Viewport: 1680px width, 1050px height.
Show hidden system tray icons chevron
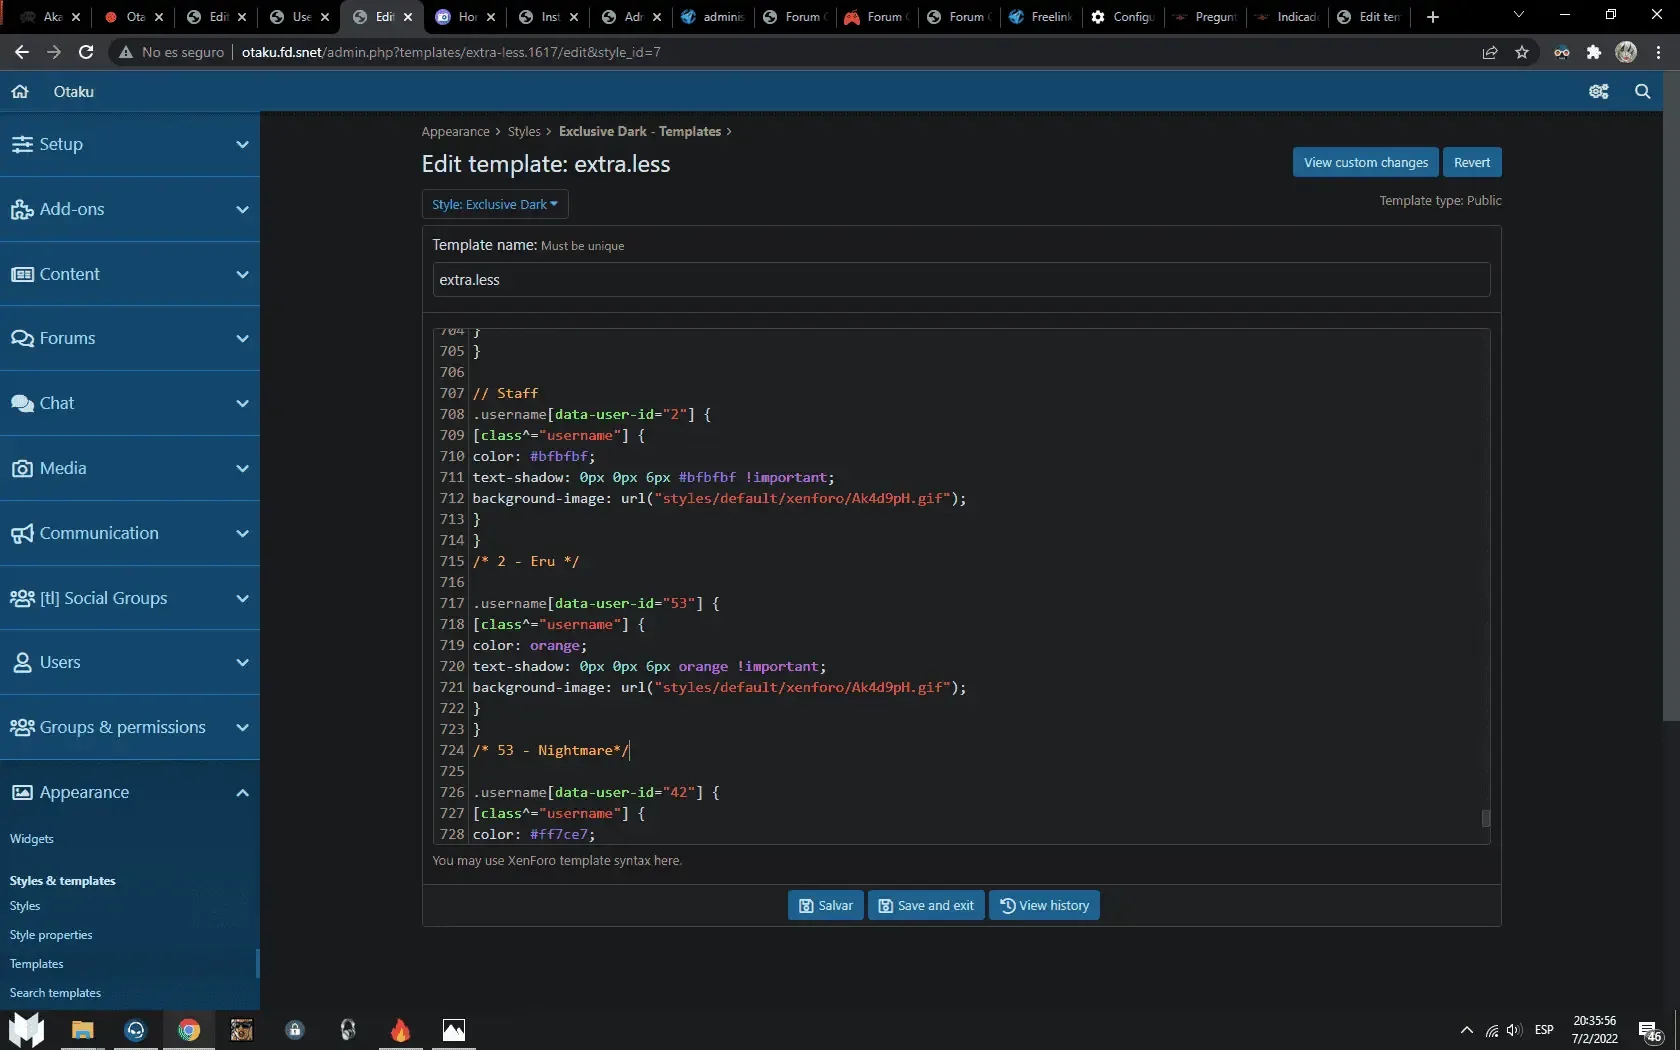[x=1466, y=1030]
